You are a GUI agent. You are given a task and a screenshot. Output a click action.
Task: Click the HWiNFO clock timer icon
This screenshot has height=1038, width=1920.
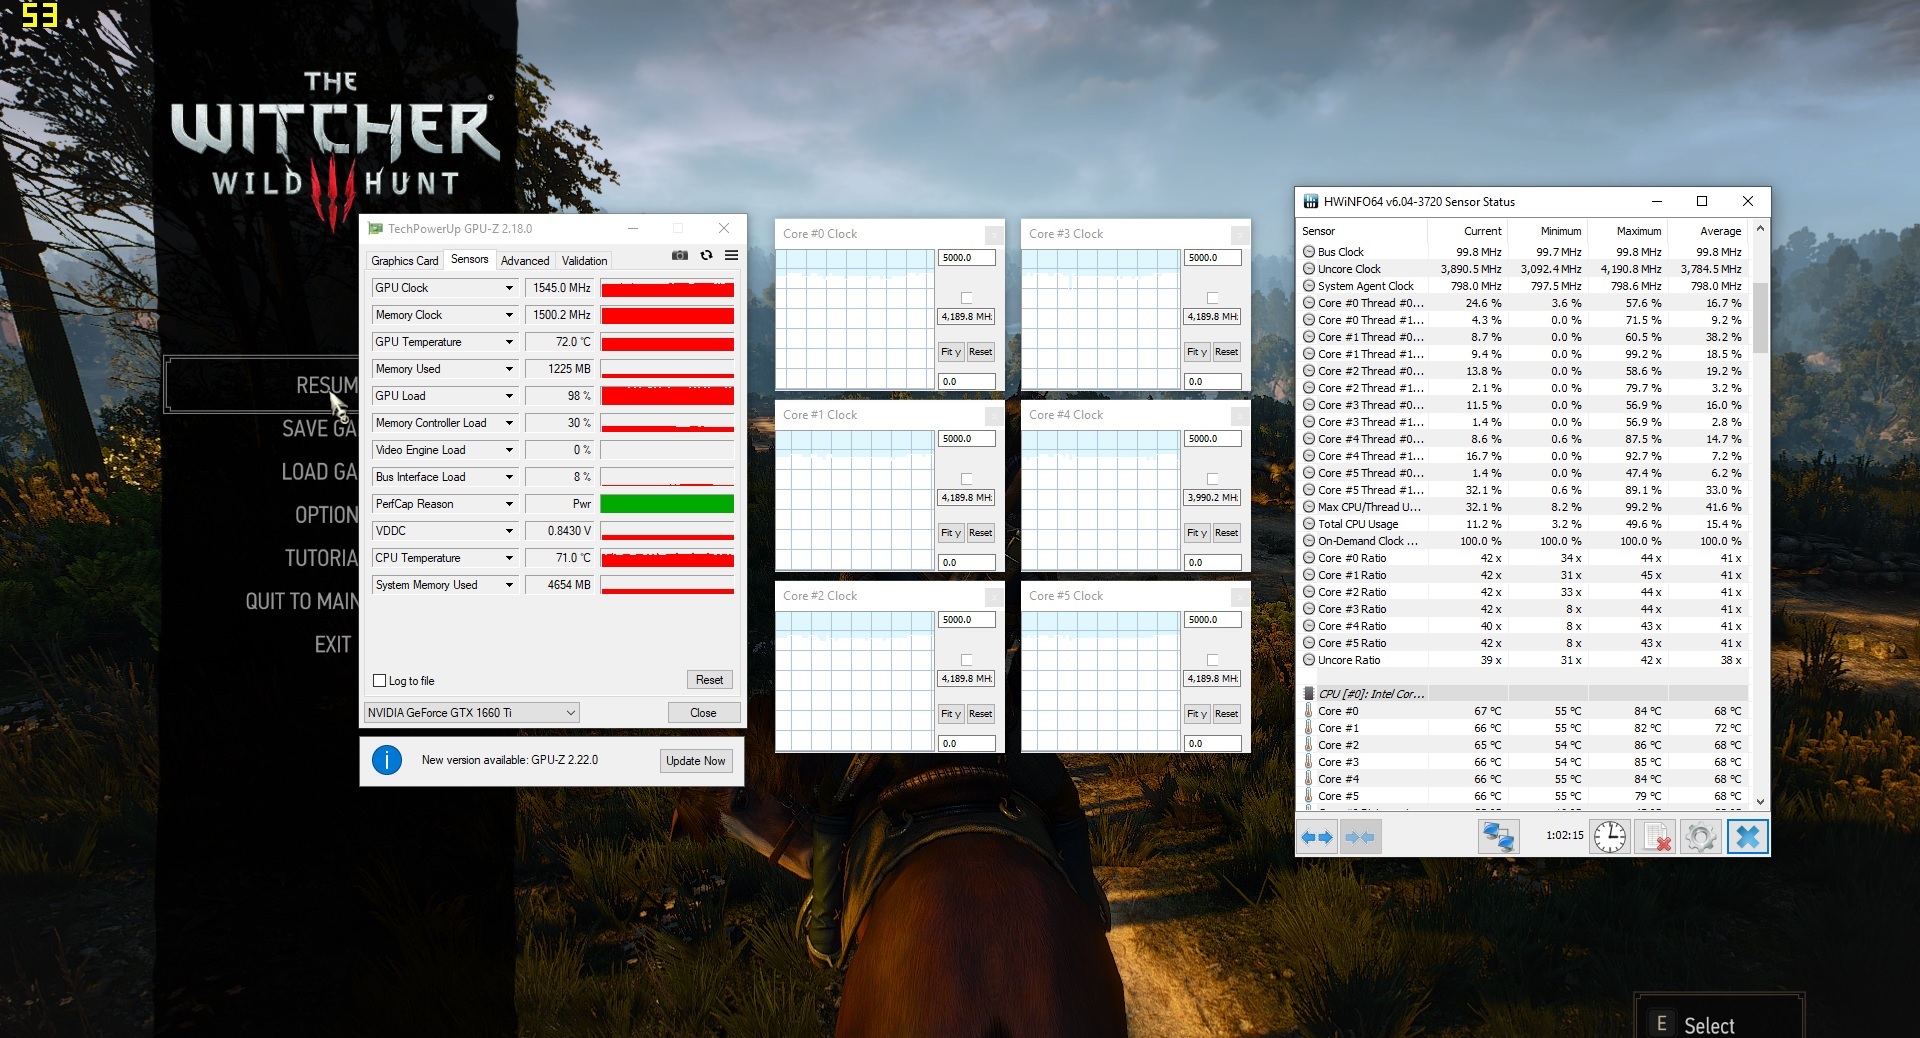(1609, 837)
